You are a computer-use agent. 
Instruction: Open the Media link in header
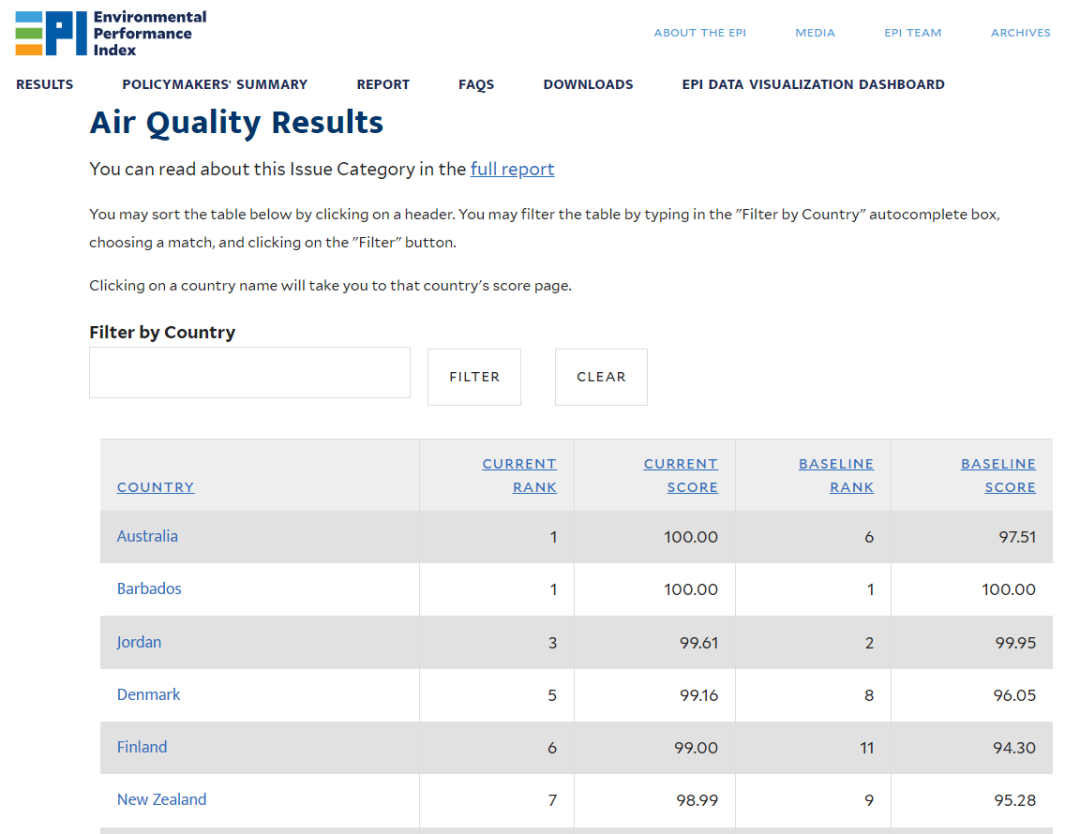[814, 33]
